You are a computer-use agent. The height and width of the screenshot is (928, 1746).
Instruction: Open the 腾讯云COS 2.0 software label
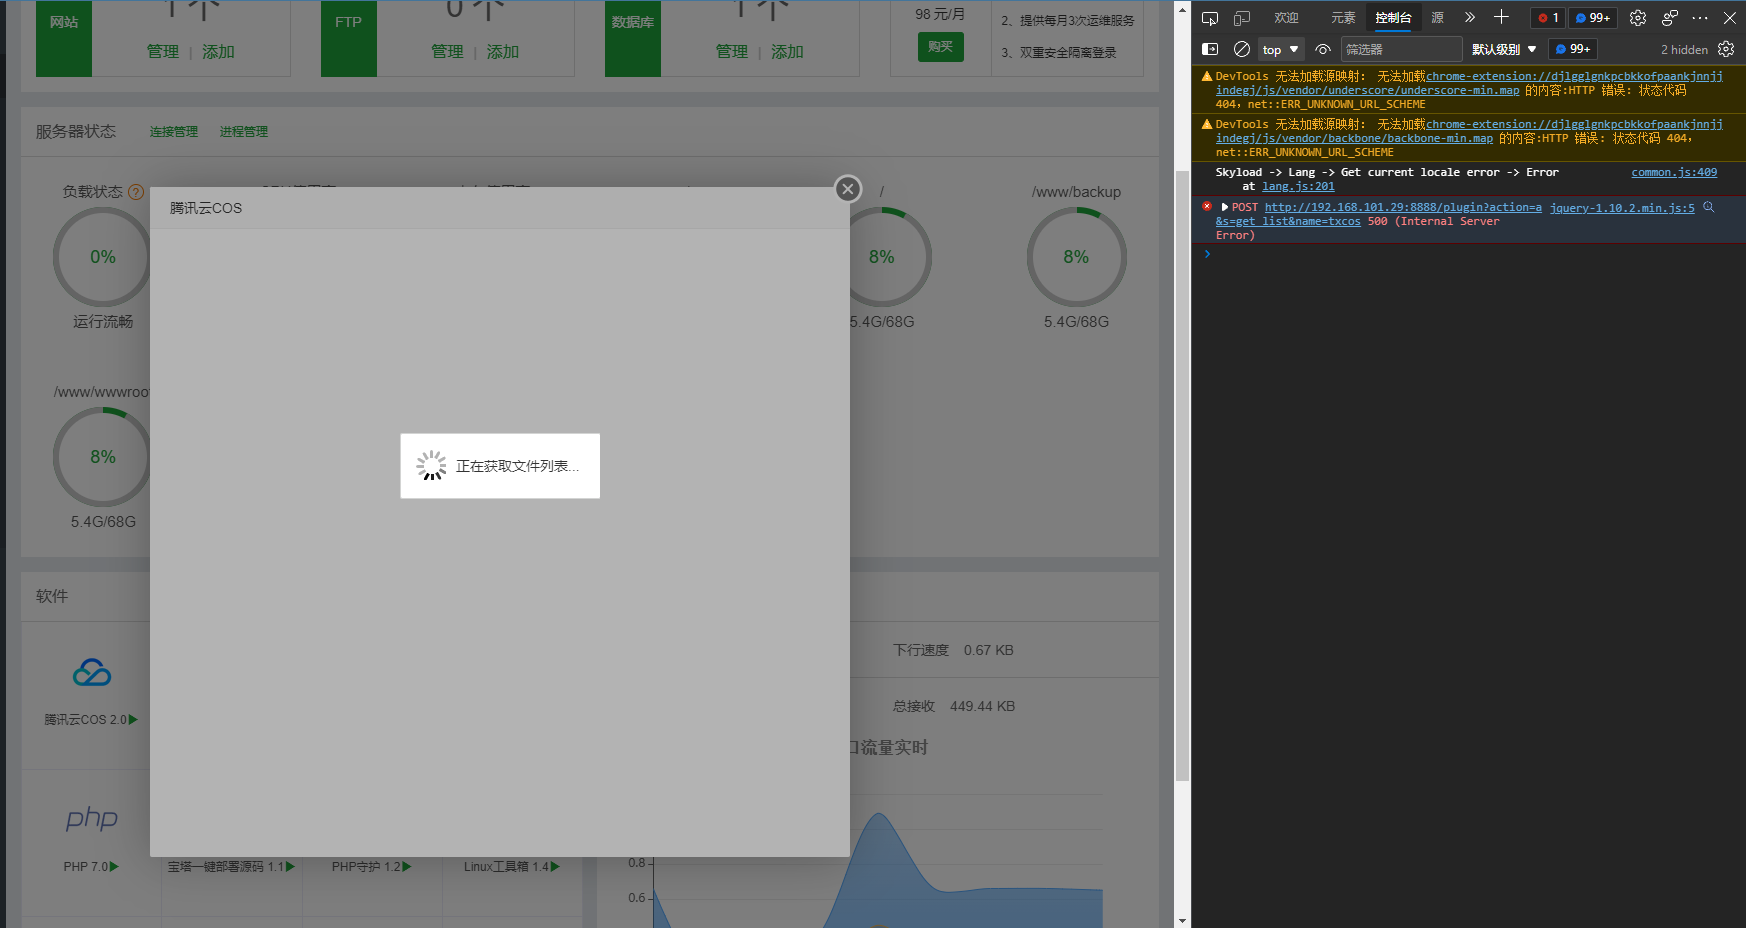point(91,720)
